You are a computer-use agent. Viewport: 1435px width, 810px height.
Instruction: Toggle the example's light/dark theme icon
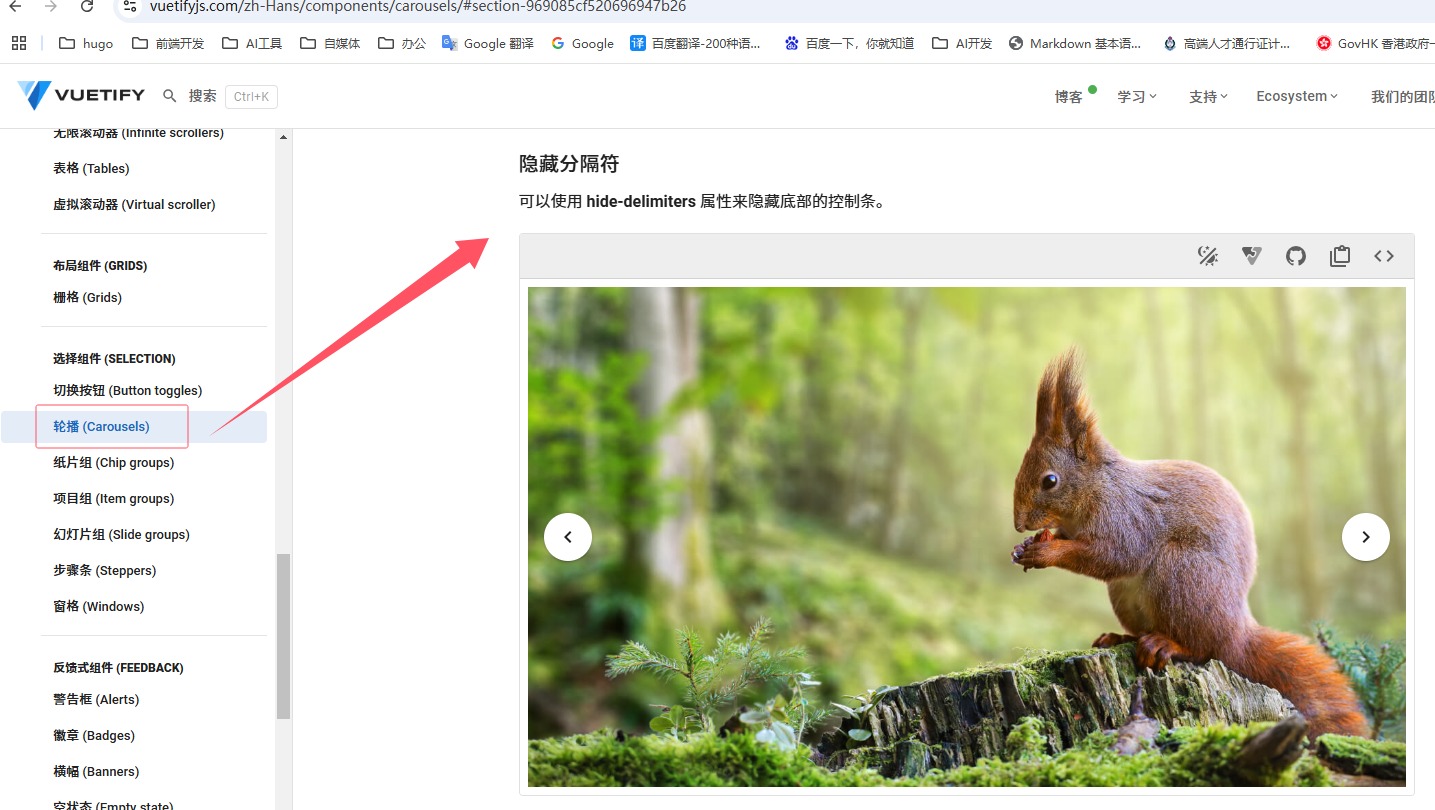click(x=1208, y=256)
